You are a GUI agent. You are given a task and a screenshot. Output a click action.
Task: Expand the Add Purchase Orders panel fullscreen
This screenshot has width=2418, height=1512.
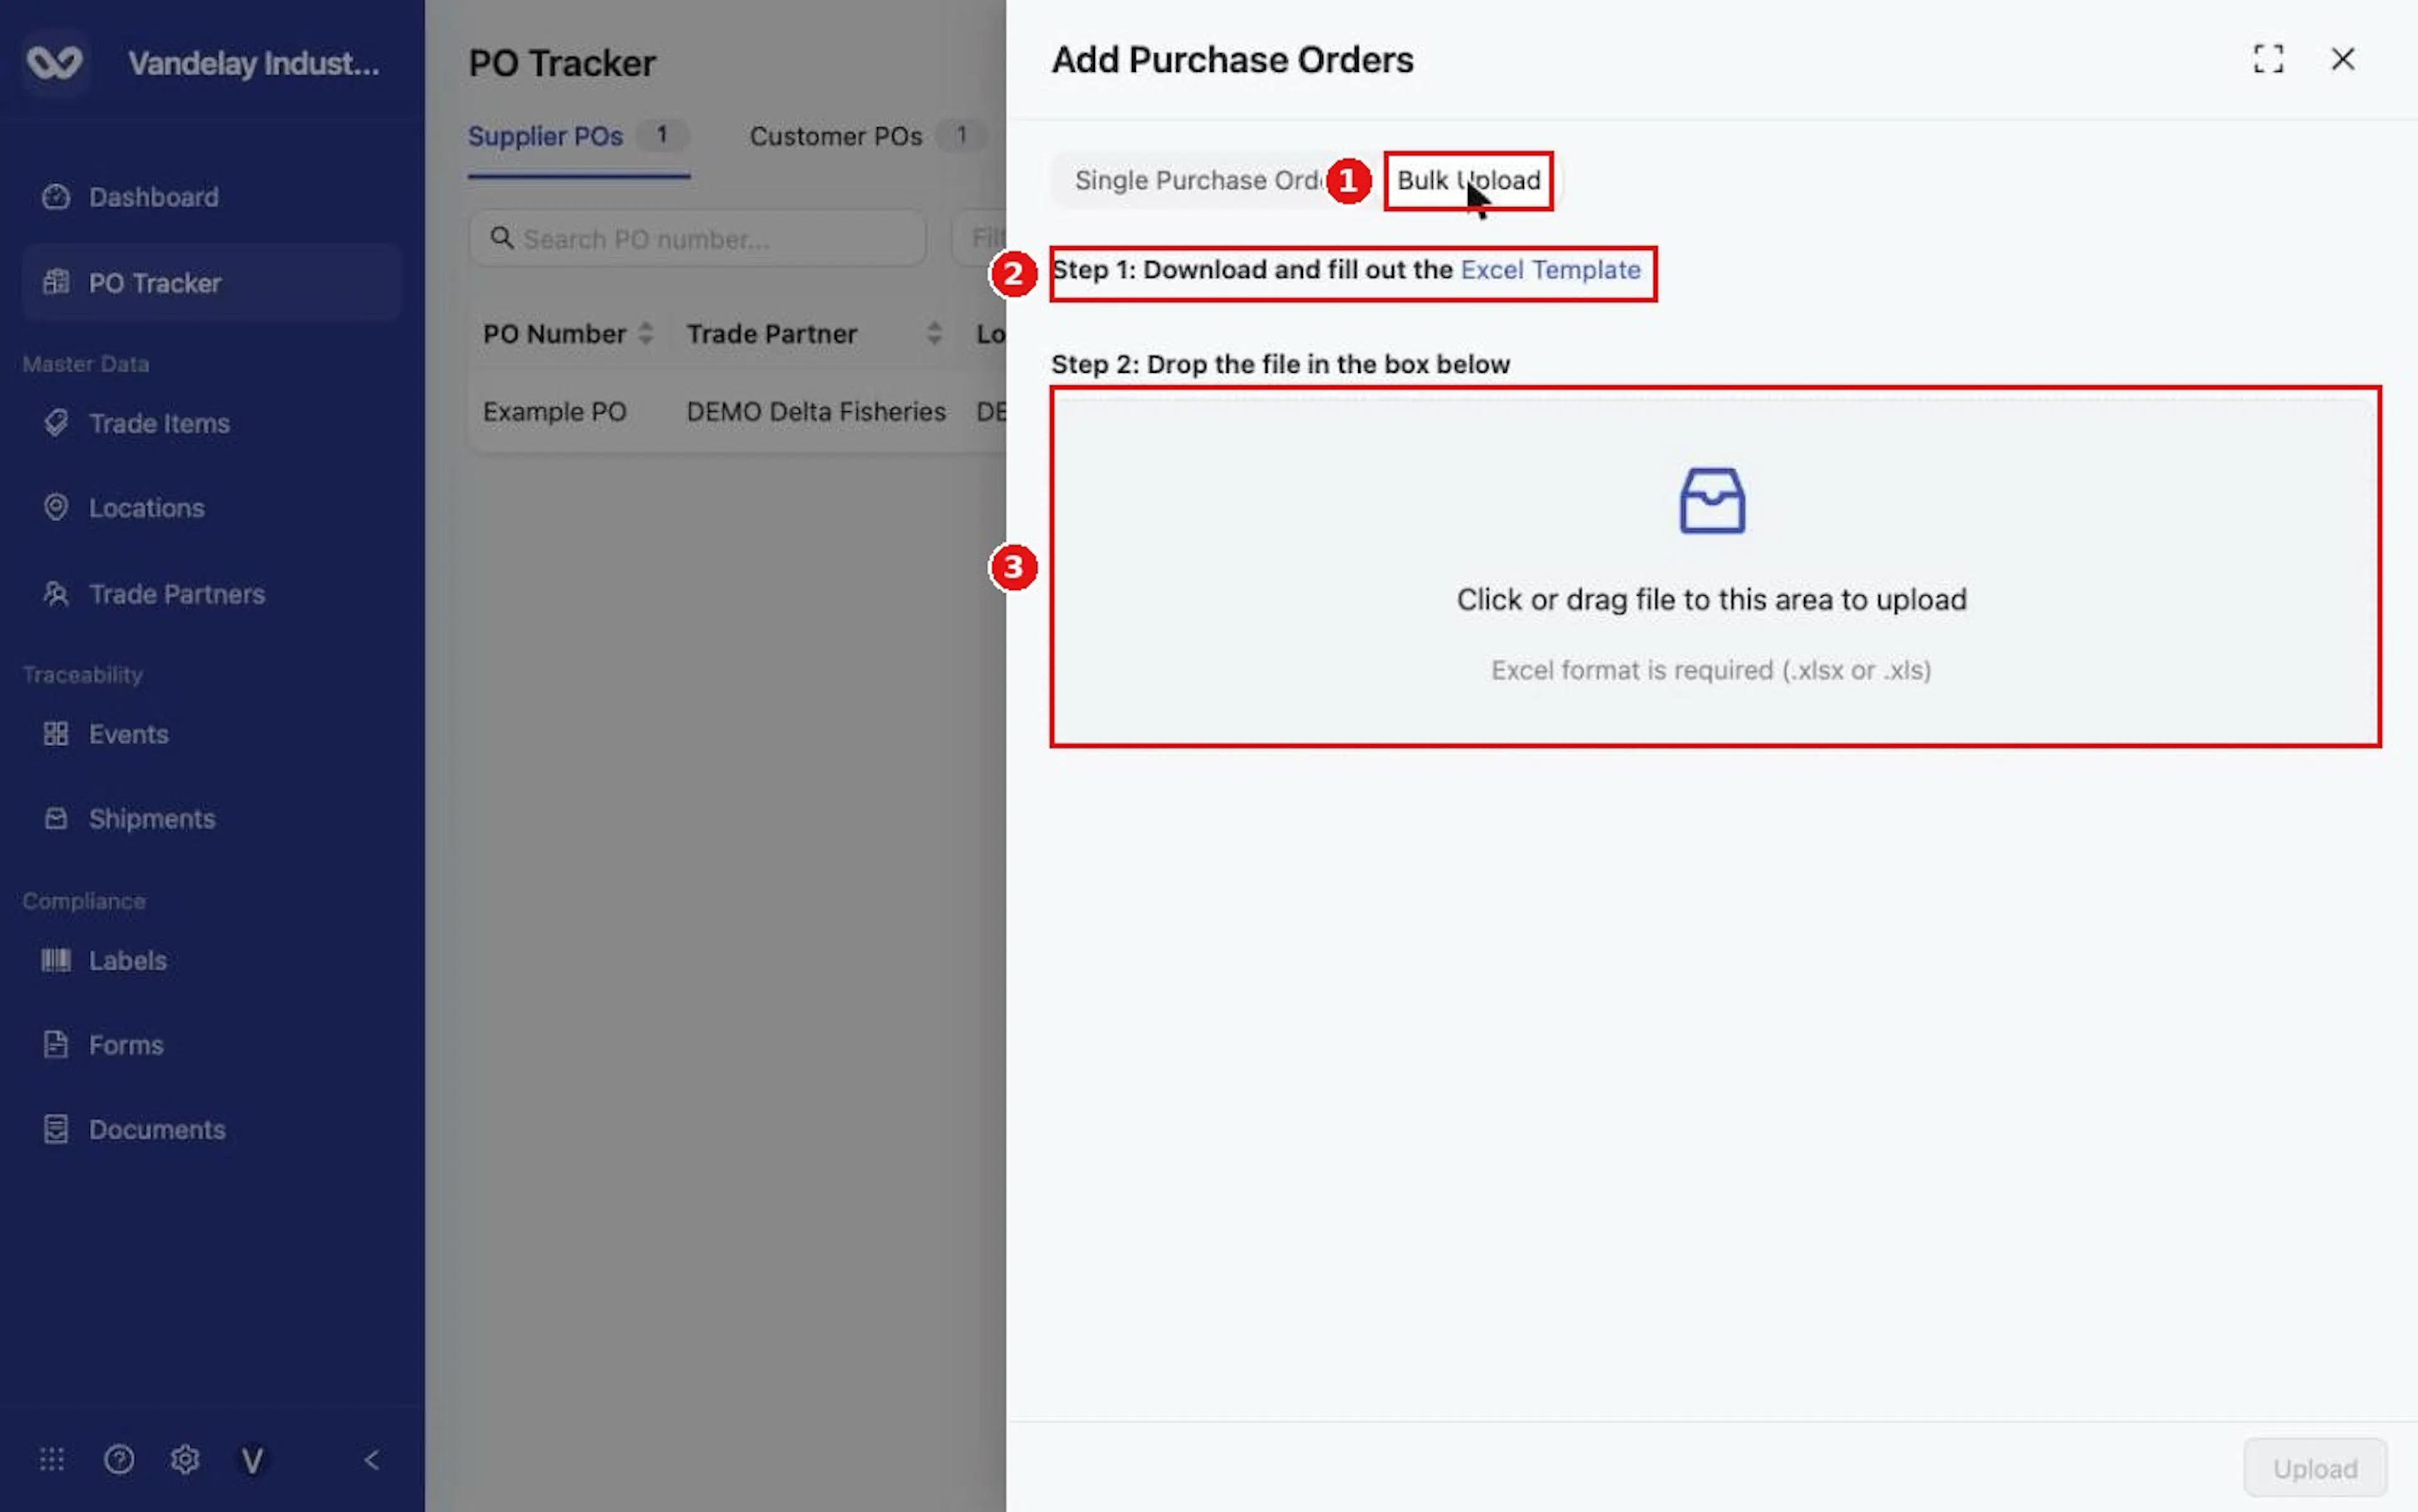click(2268, 59)
